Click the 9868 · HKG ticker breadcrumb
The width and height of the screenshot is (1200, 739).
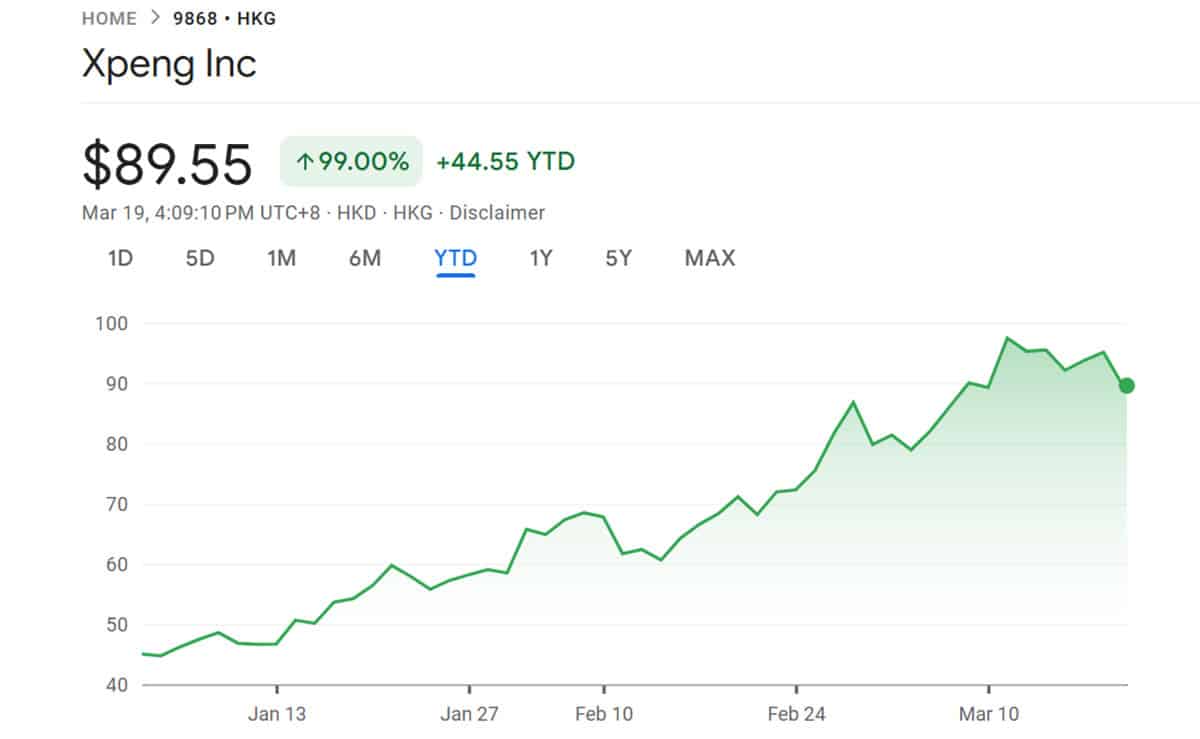click(222, 17)
